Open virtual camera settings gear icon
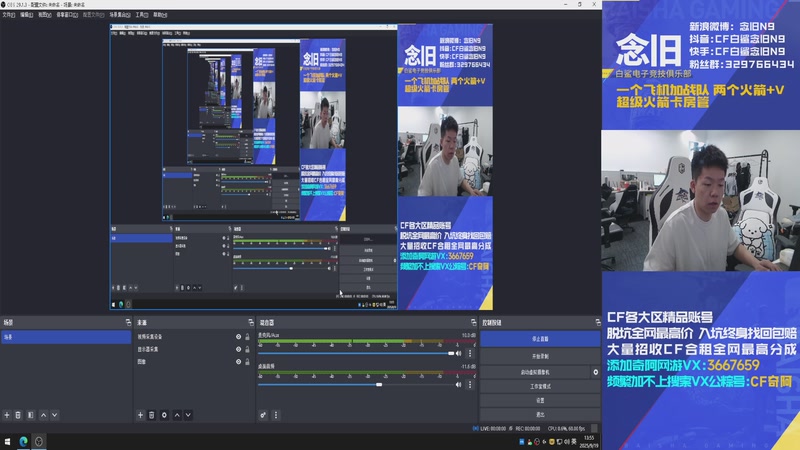 click(595, 372)
